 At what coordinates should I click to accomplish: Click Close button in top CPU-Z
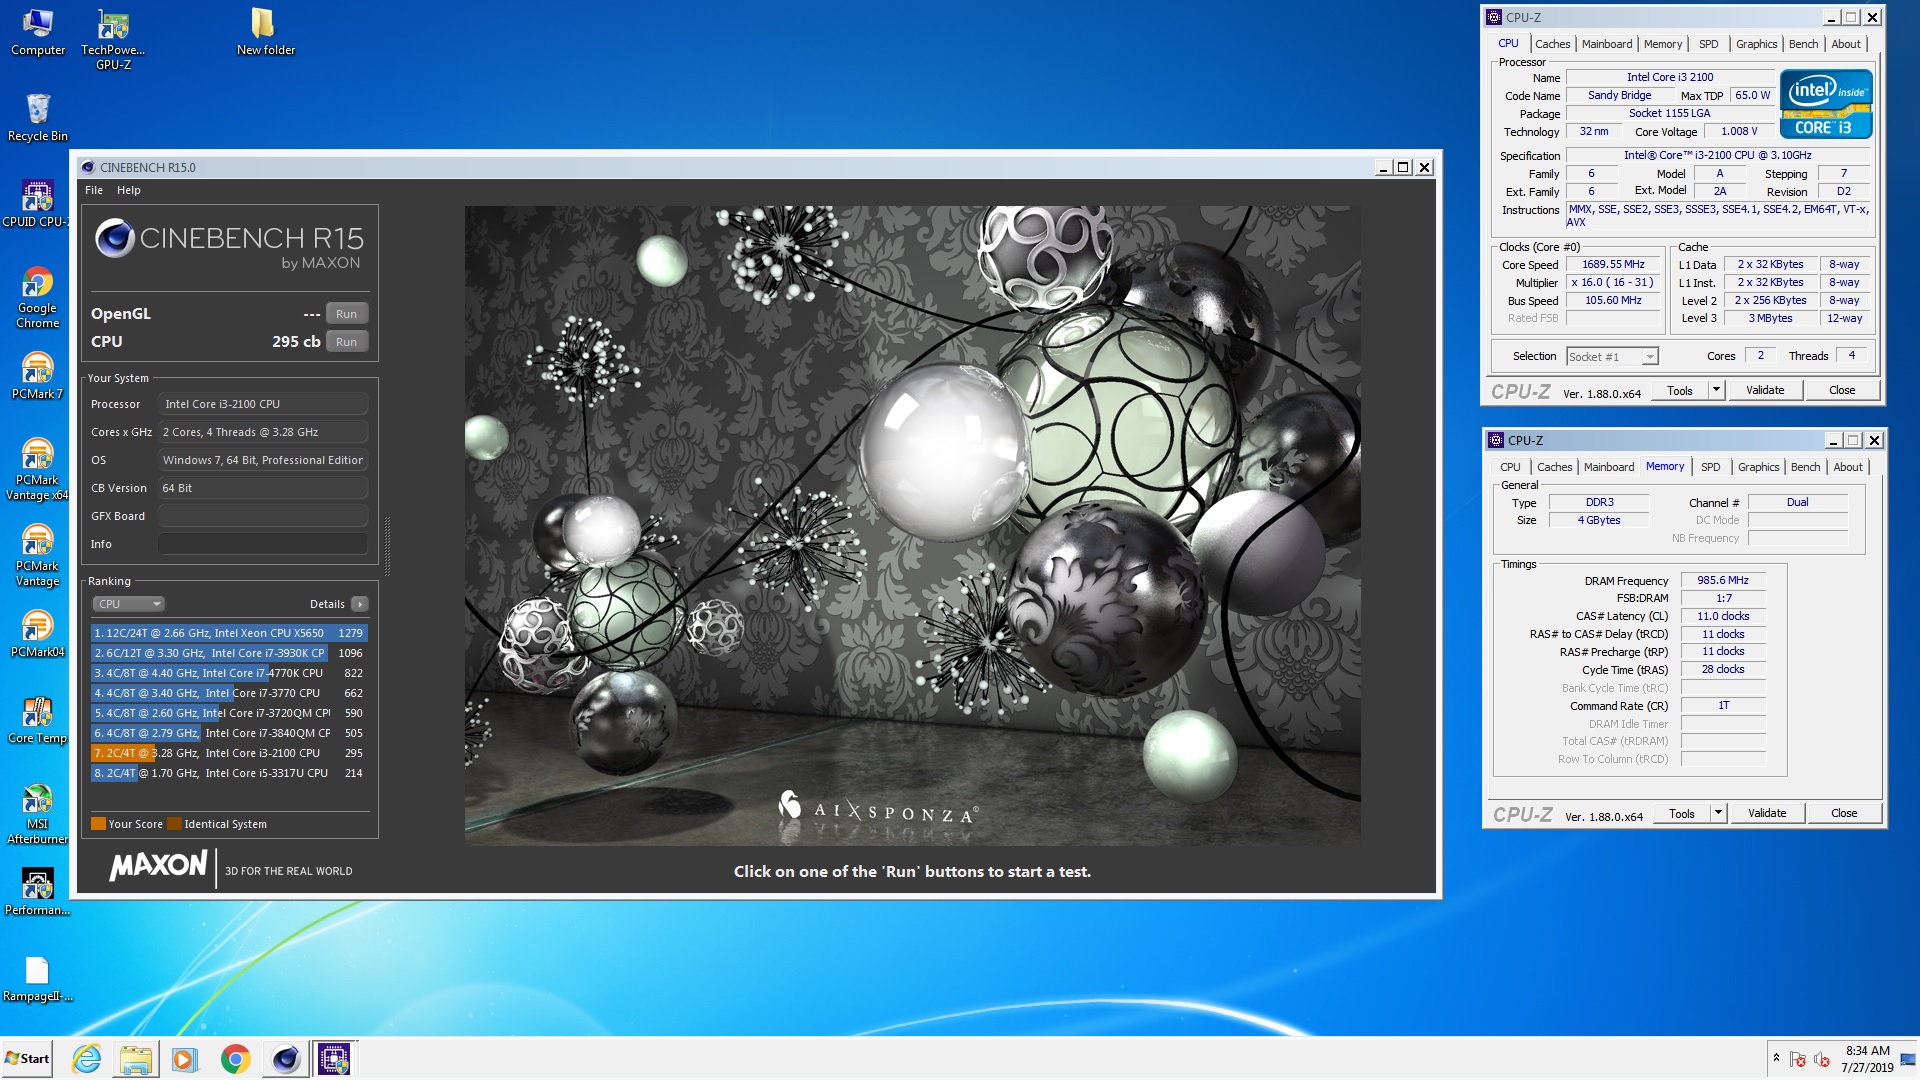(x=1842, y=391)
